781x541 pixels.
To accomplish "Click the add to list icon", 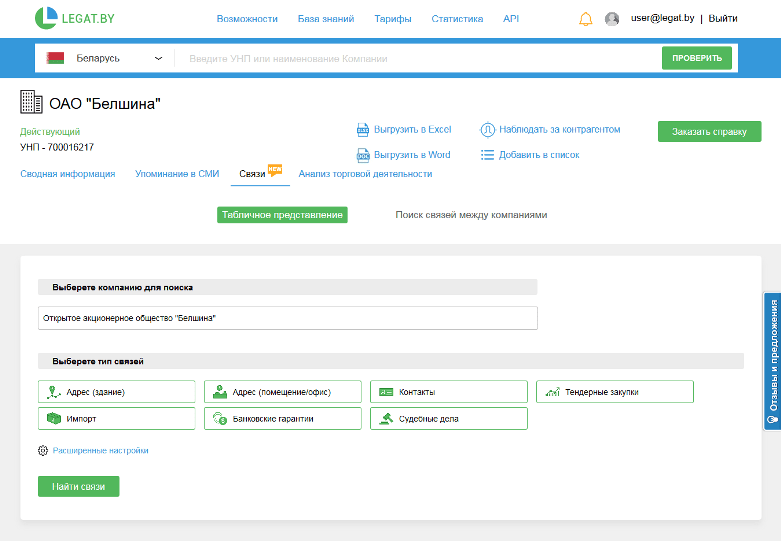I will point(487,155).
